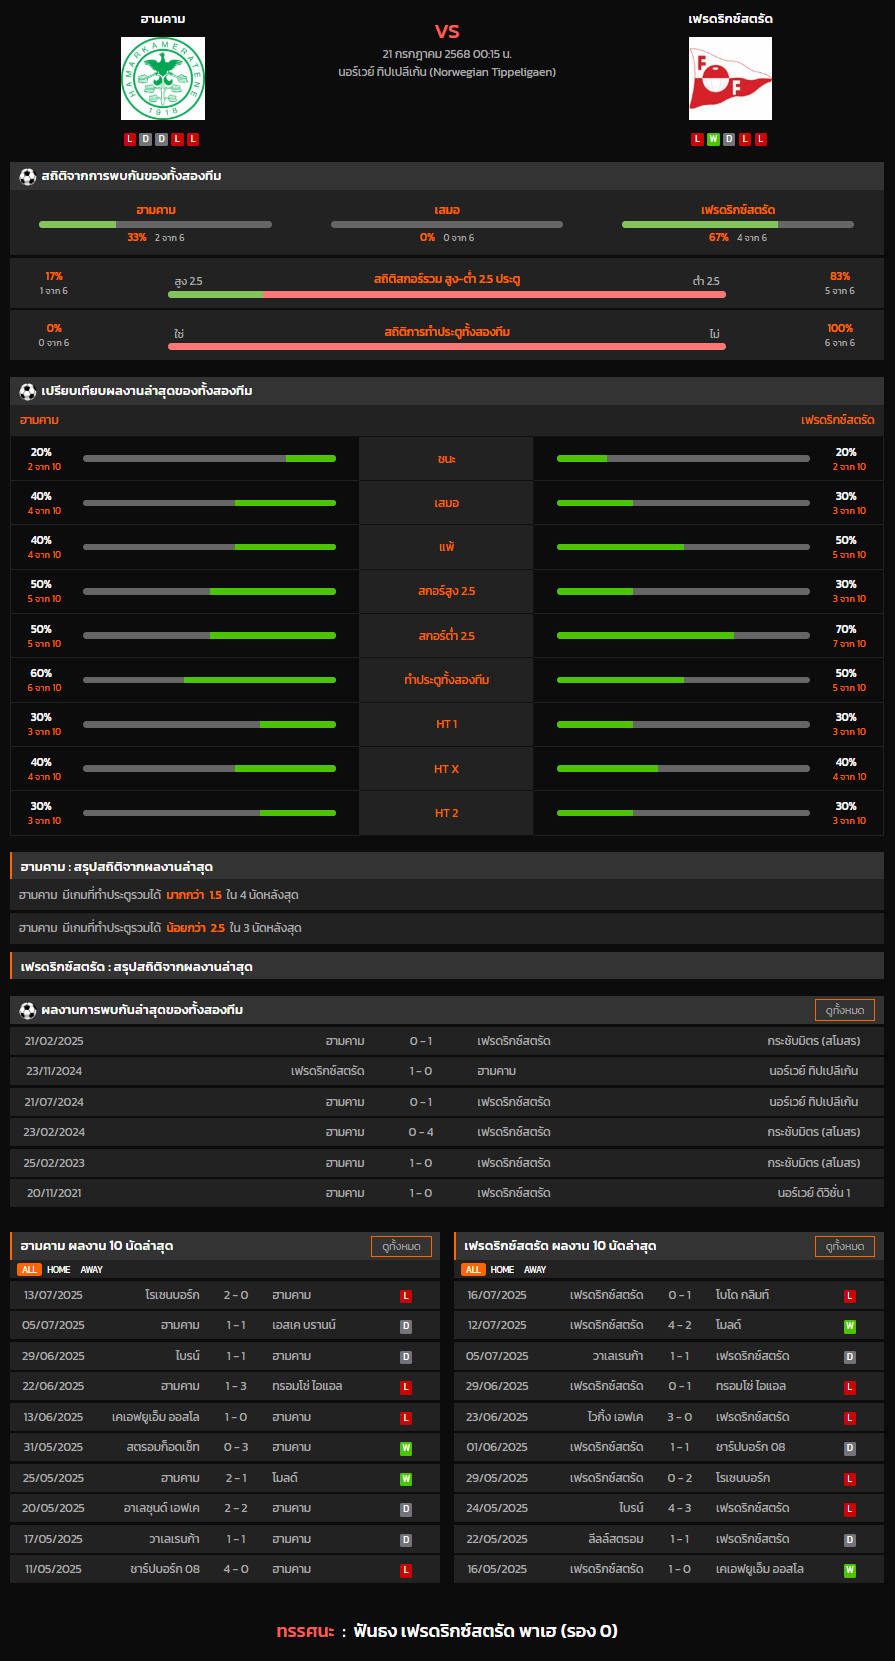Click ชาร์ปบอร์ก 08 in 11/05/2025 row
The image size is (895, 1661).
click(165, 1569)
